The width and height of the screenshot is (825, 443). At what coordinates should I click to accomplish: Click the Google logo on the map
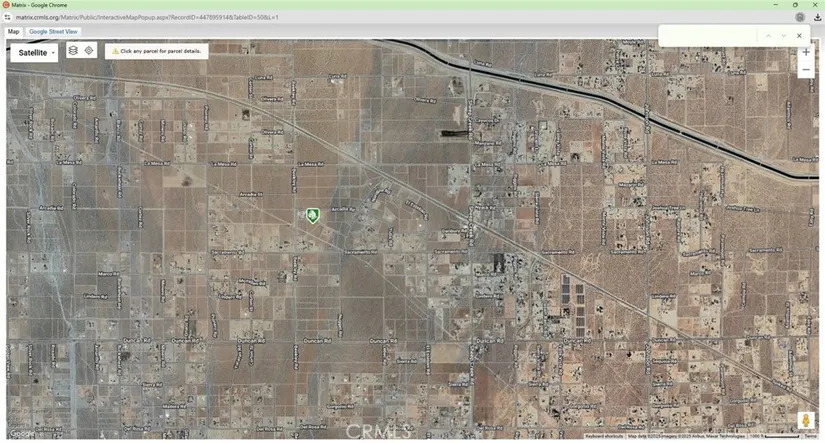(x=20, y=434)
